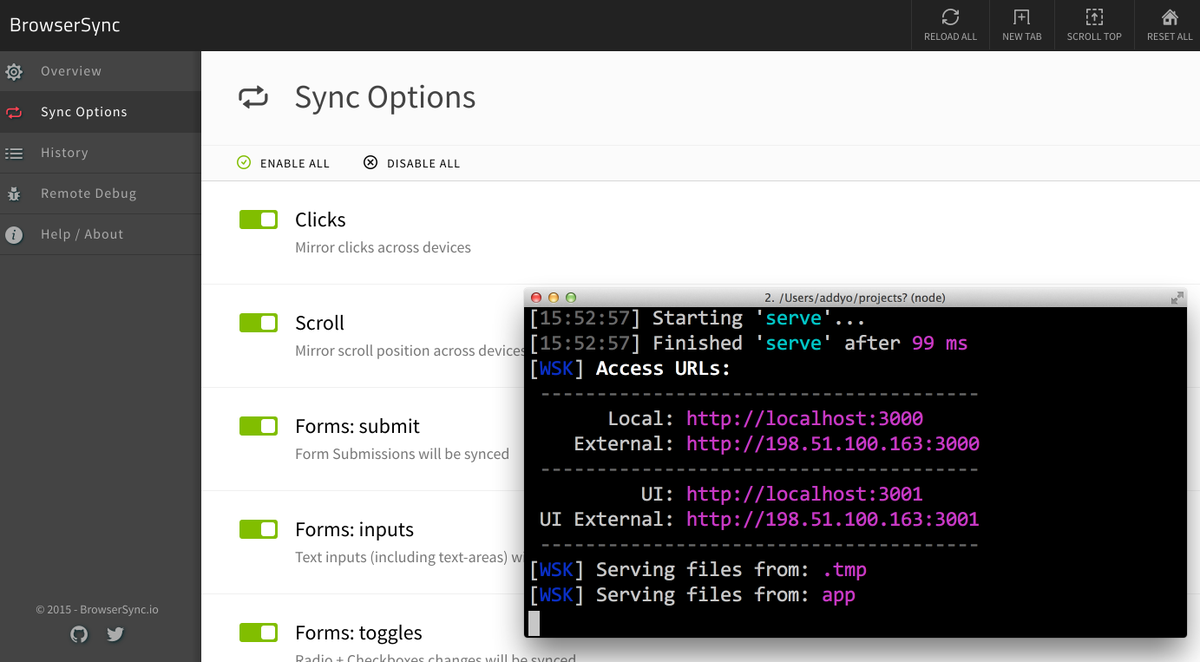Click the 'Access URLs:' line in terminal
Screen dimensions: 1200x662
[663, 368]
